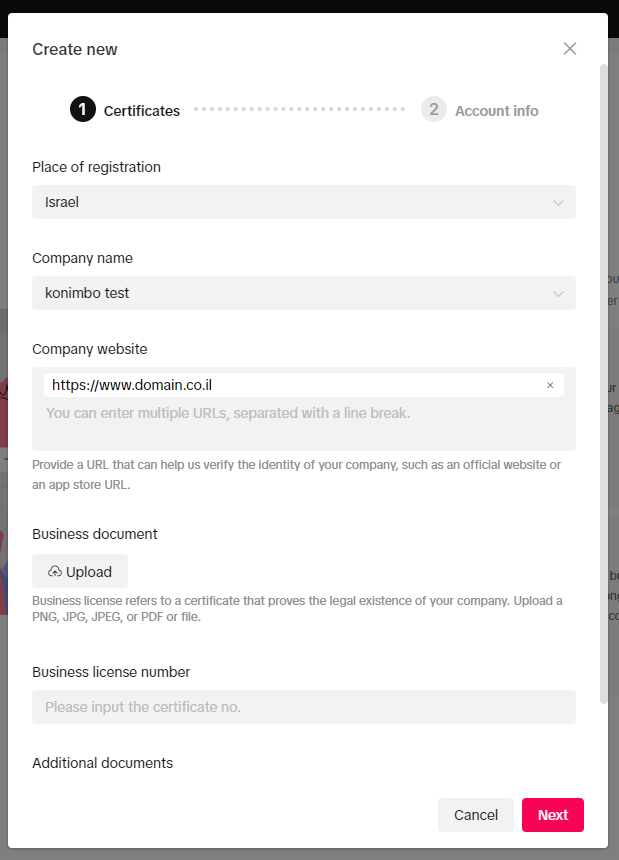Click the Create new dialog title
This screenshot has height=860, width=619.
(75, 49)
